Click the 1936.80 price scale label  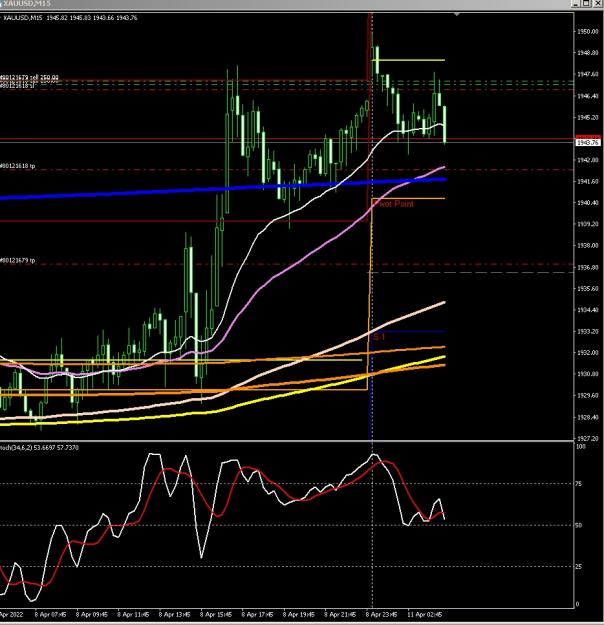pos(588,267)
